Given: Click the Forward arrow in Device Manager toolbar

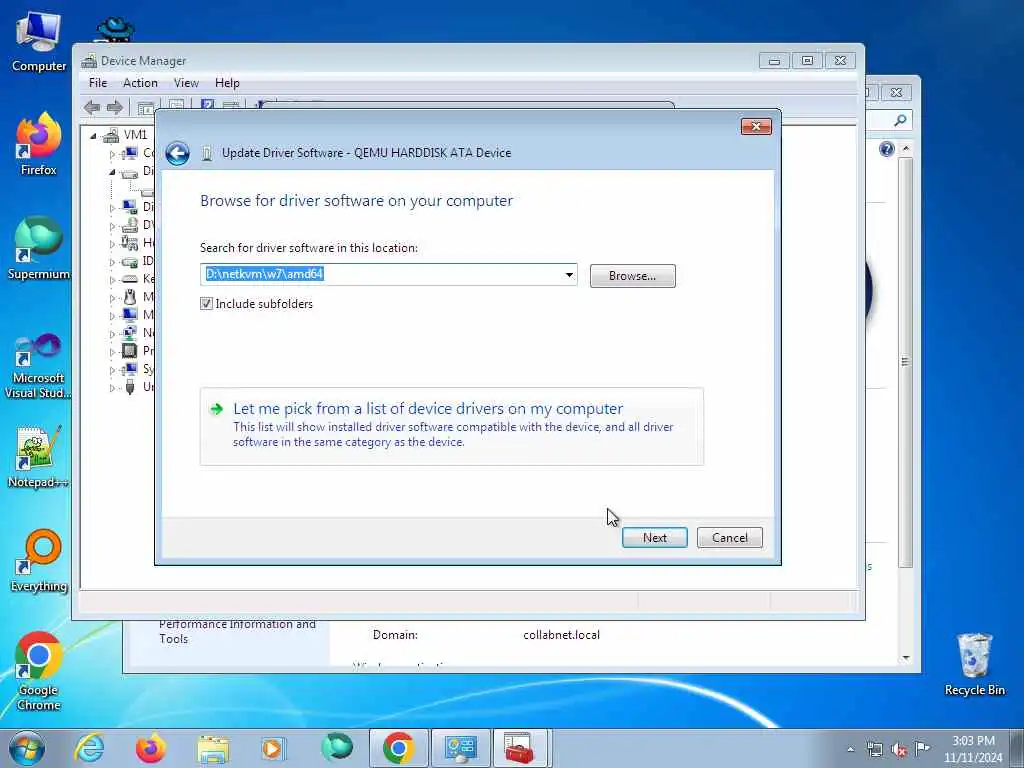Looking at the screenshot, I should click(x=115, y=107).
